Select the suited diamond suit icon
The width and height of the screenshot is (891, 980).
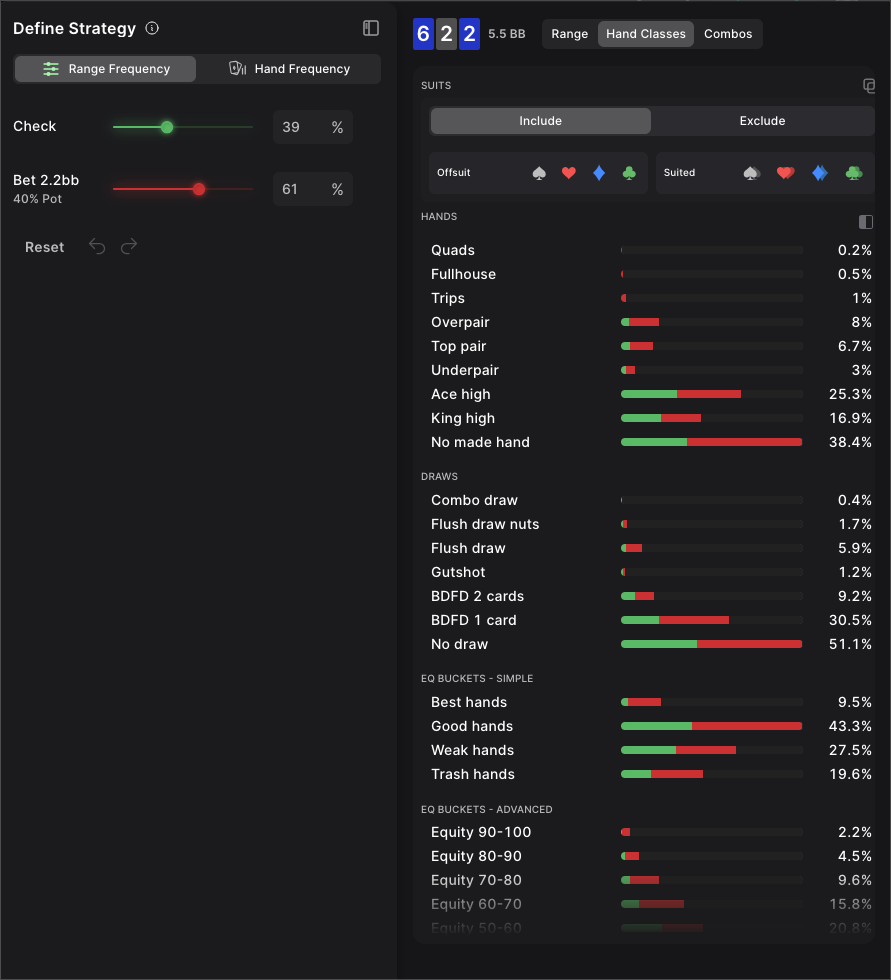pos(819,172)
